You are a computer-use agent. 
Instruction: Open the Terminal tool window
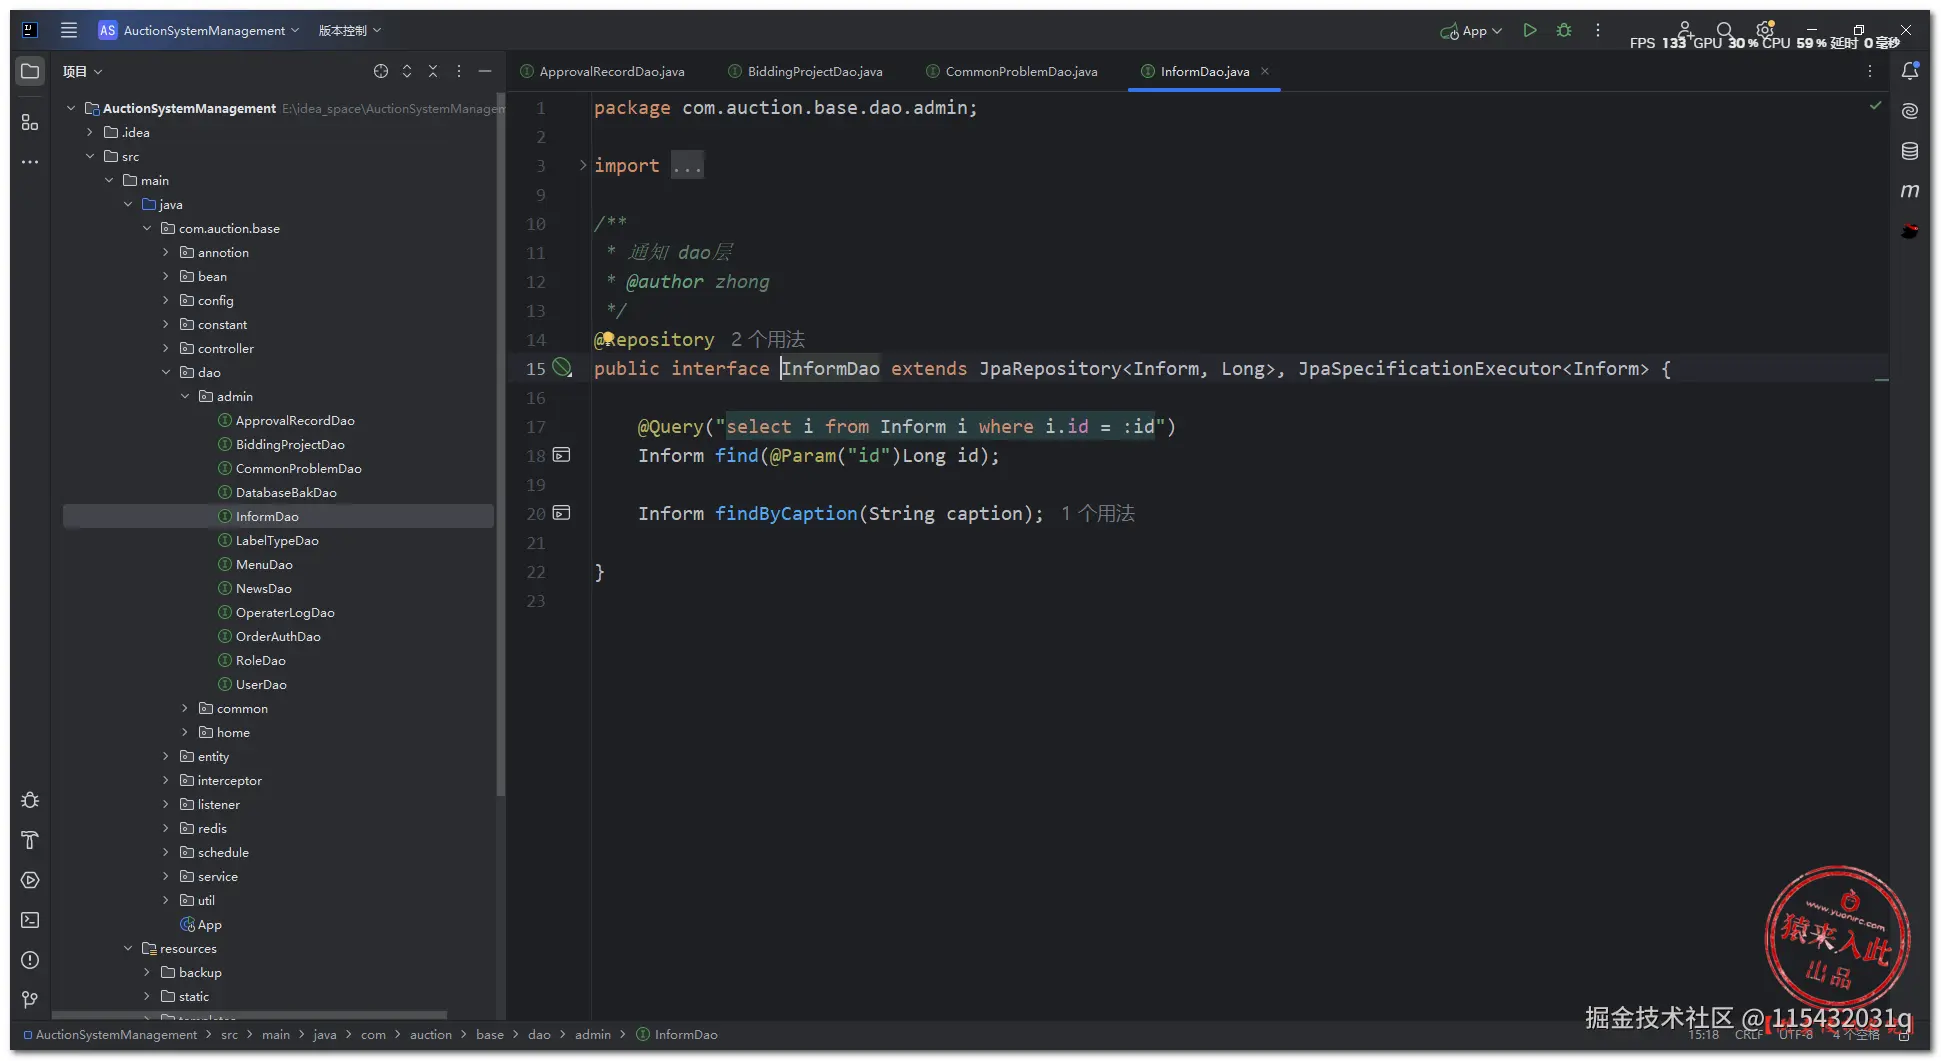coord(30,920)
